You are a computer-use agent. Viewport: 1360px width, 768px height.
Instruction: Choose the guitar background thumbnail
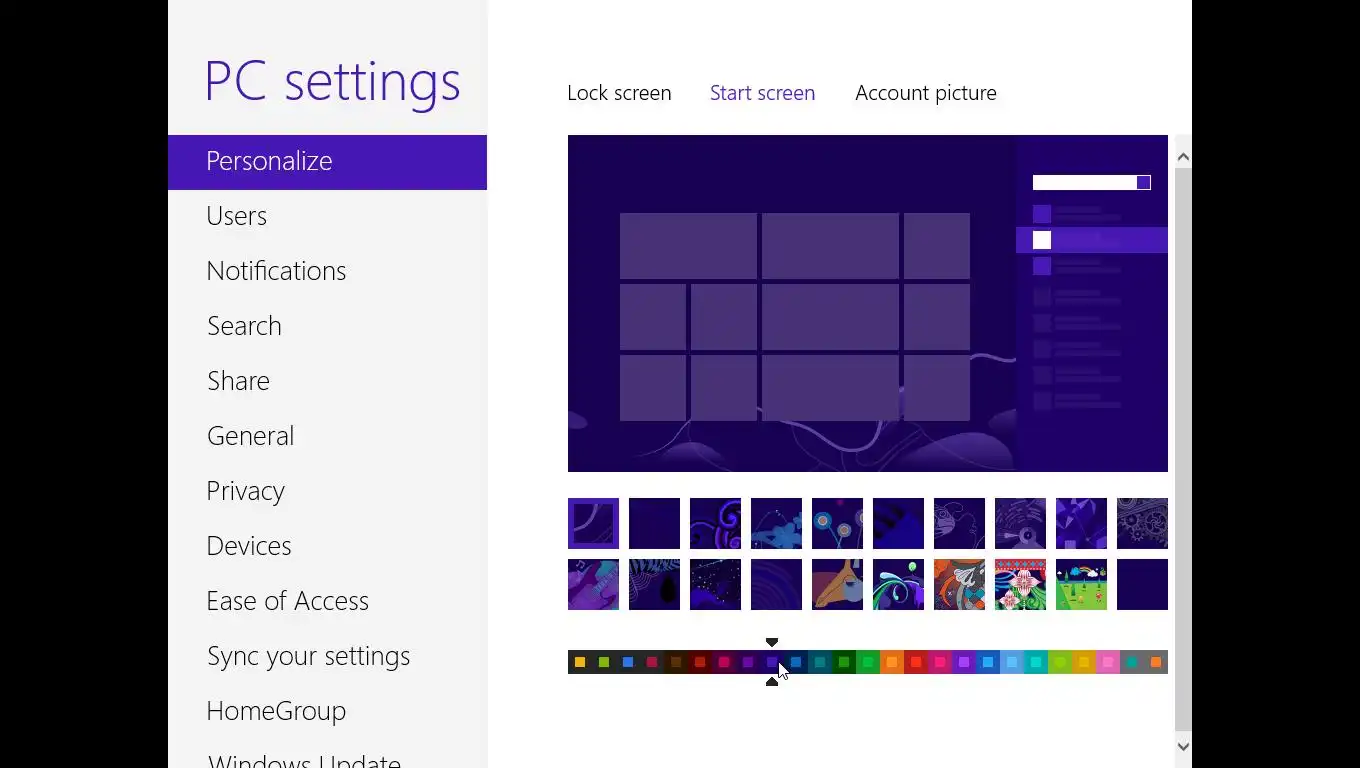(593, 584)
